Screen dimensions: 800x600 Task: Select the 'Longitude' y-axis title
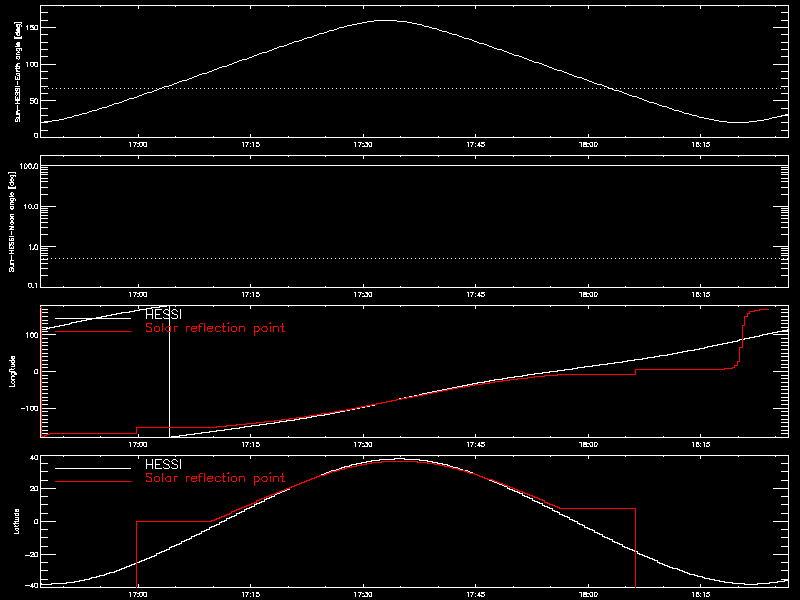pos(12,371)
